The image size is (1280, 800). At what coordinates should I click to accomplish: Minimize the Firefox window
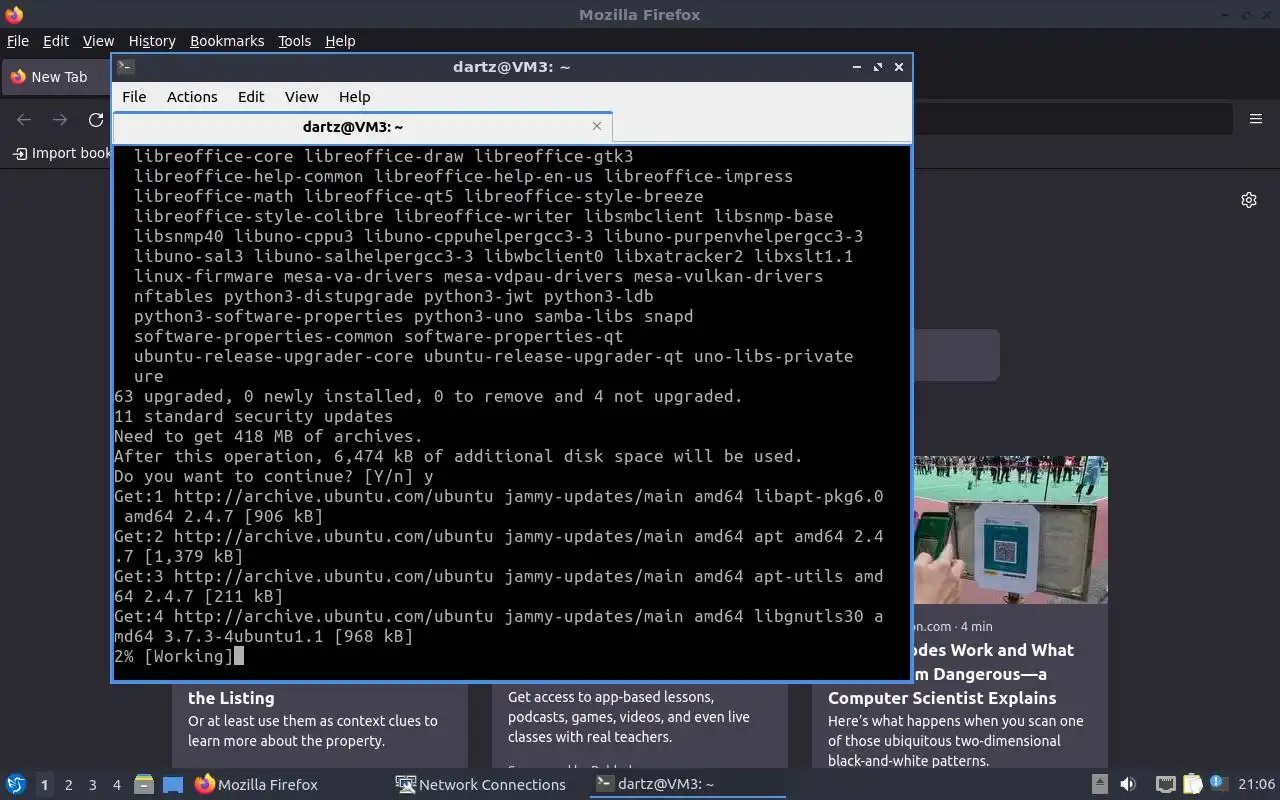coord(1225,15)
